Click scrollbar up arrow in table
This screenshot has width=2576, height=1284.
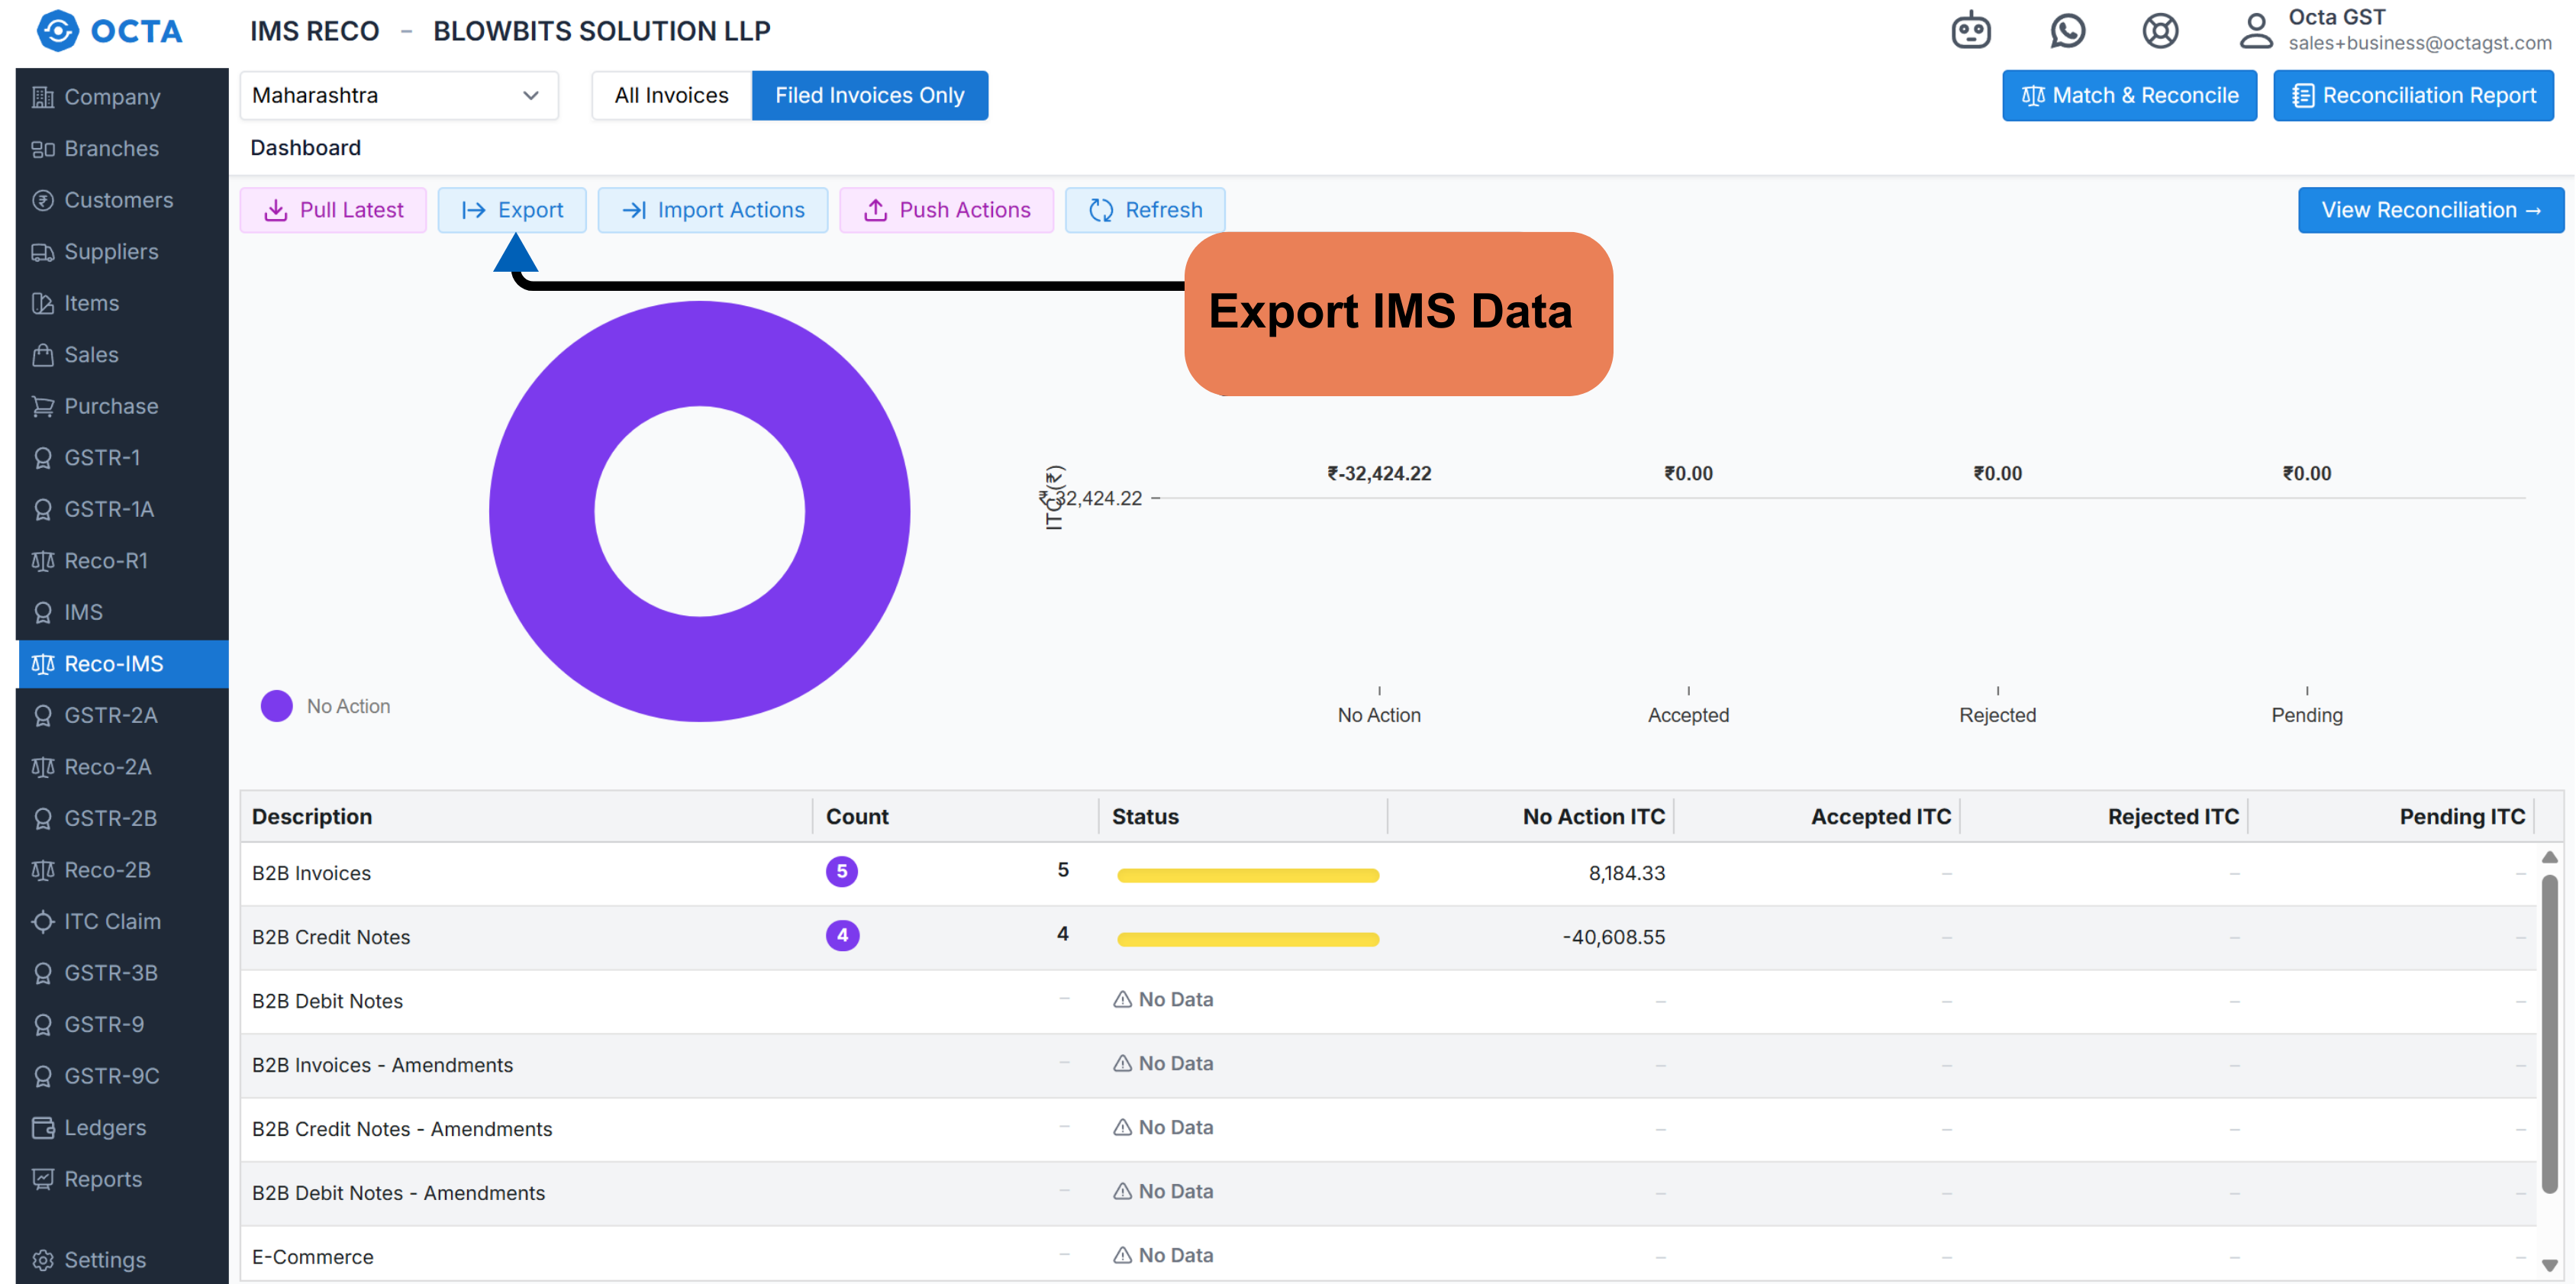pos(2549,857)
